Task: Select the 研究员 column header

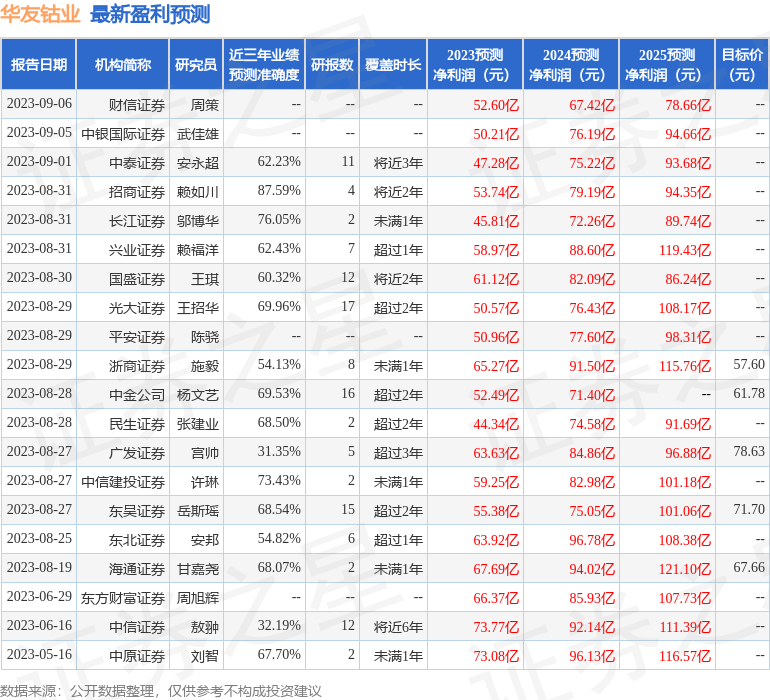Action: click(196, 64)
